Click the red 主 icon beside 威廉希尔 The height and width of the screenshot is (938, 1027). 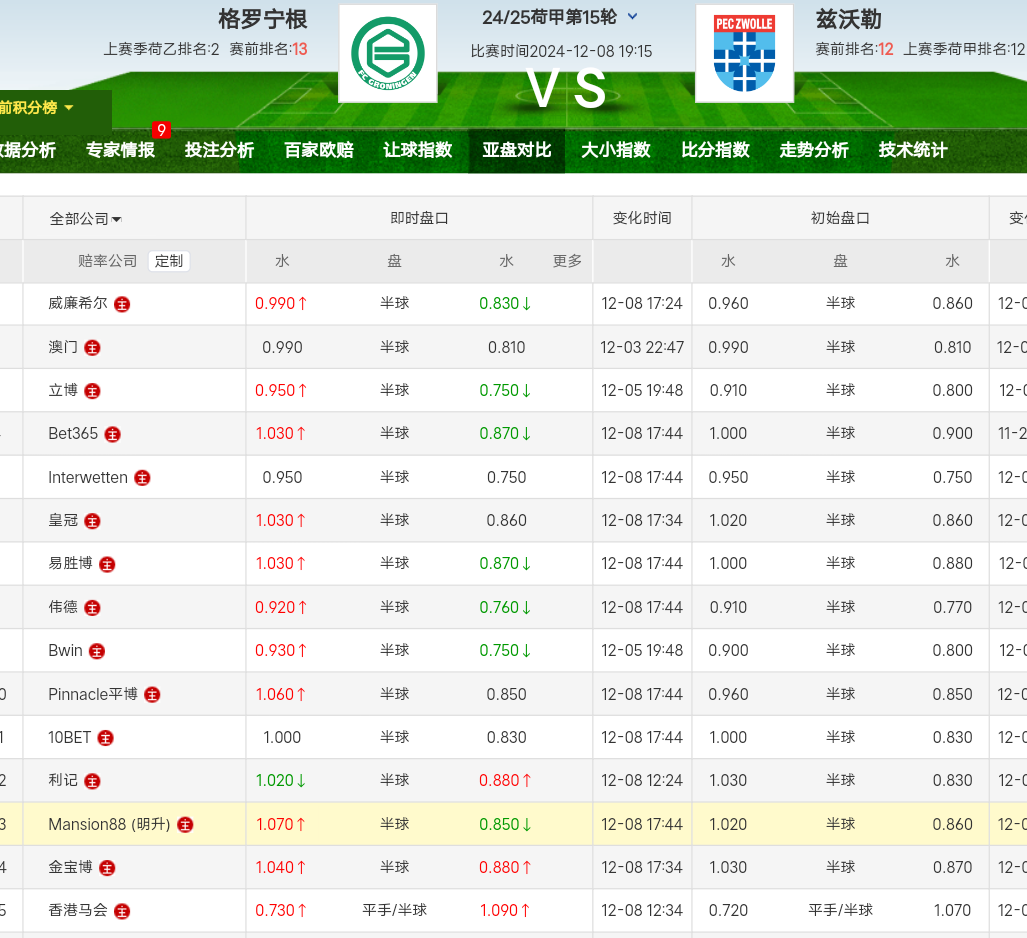click(x=122, y=304)
